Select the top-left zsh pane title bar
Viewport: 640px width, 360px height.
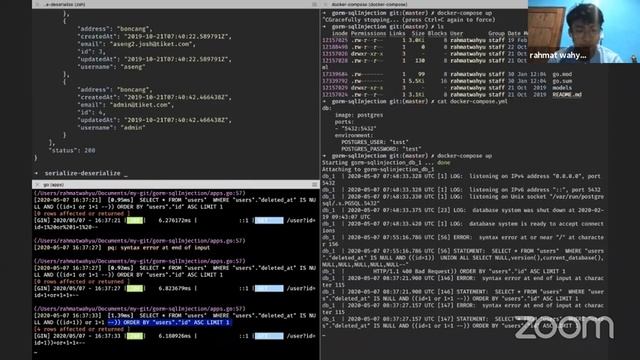[x=176, y=4]
